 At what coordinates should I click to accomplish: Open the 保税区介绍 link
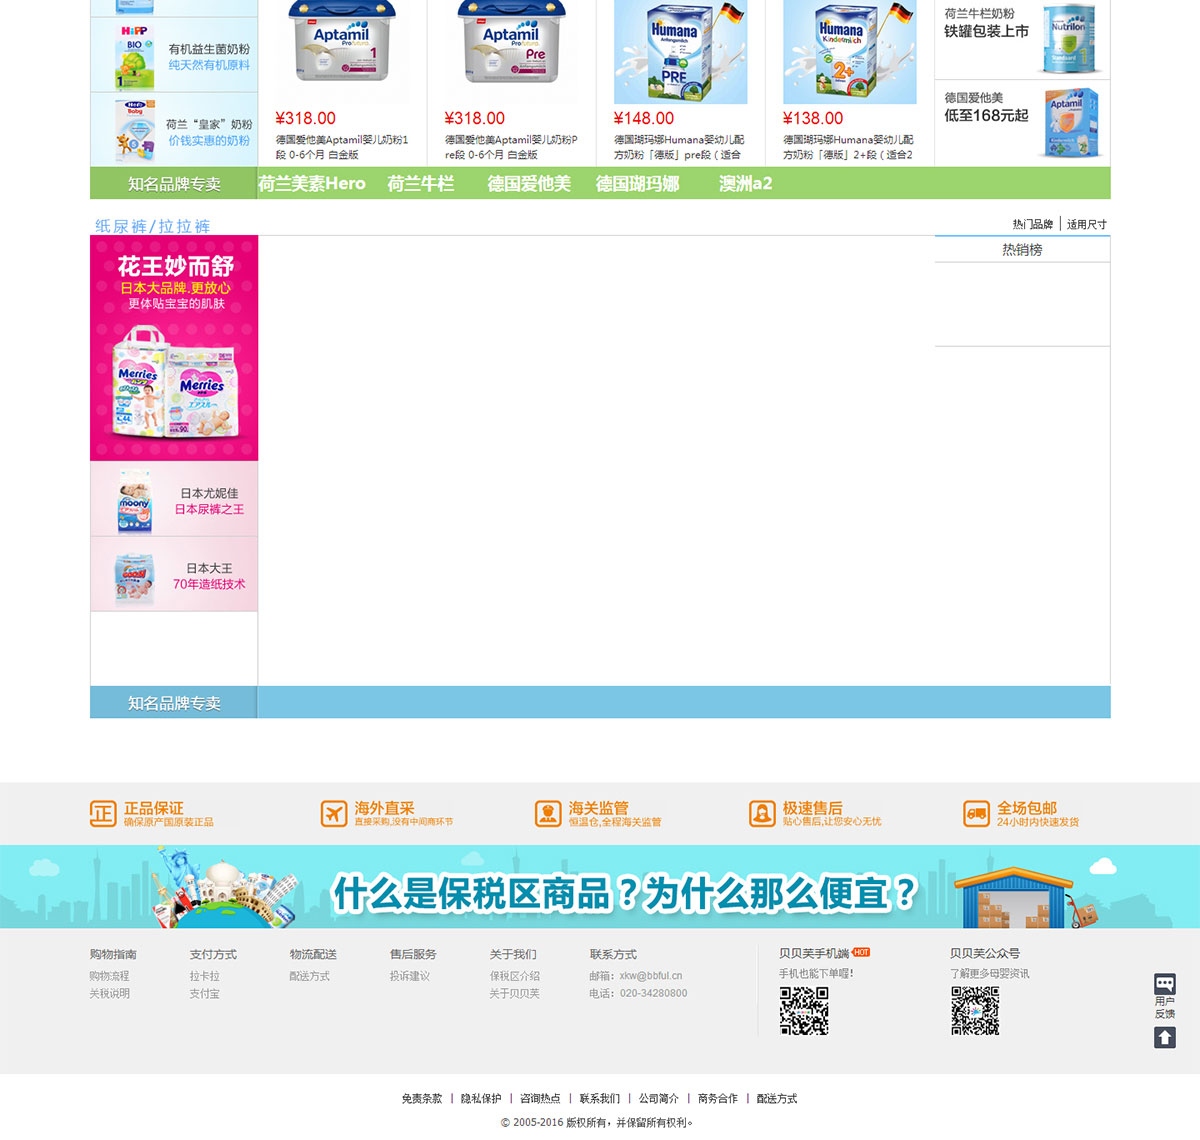[x=514, y=976]
